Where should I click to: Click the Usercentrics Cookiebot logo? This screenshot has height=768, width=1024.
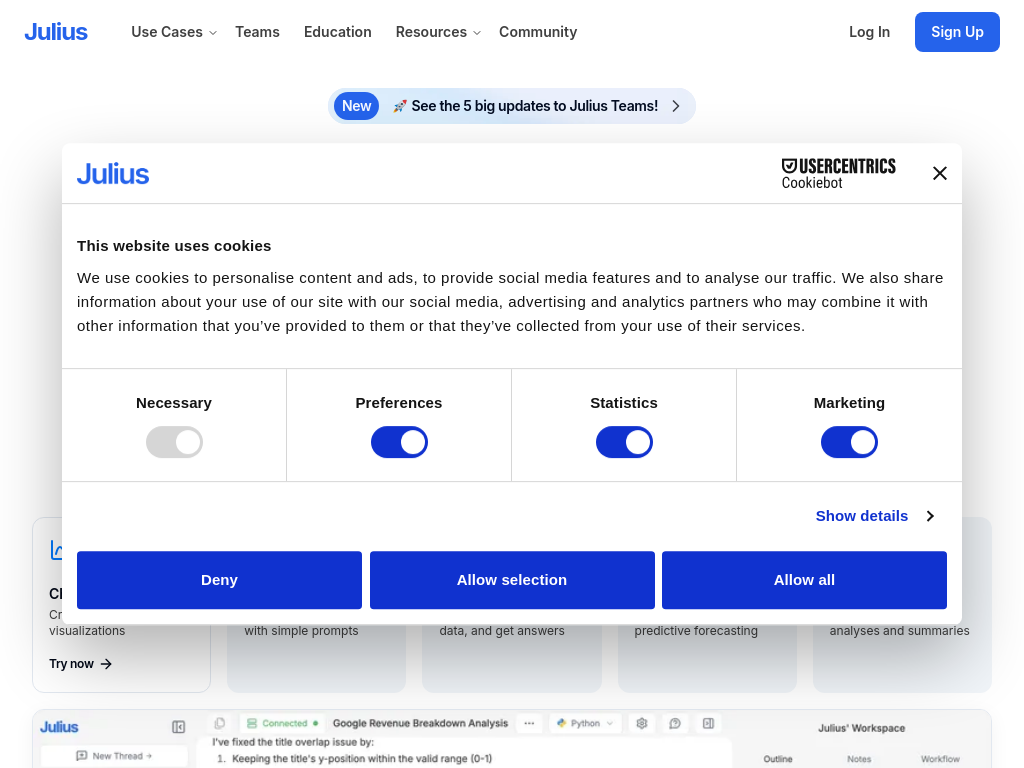839,174
